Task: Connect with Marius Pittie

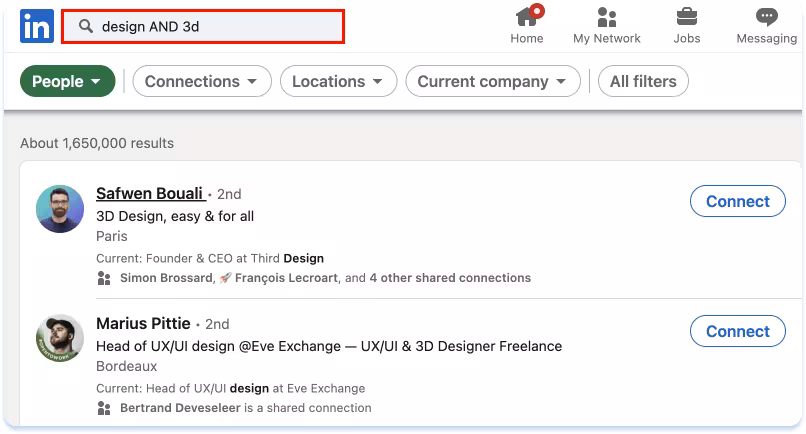Action: click(737, 331)
